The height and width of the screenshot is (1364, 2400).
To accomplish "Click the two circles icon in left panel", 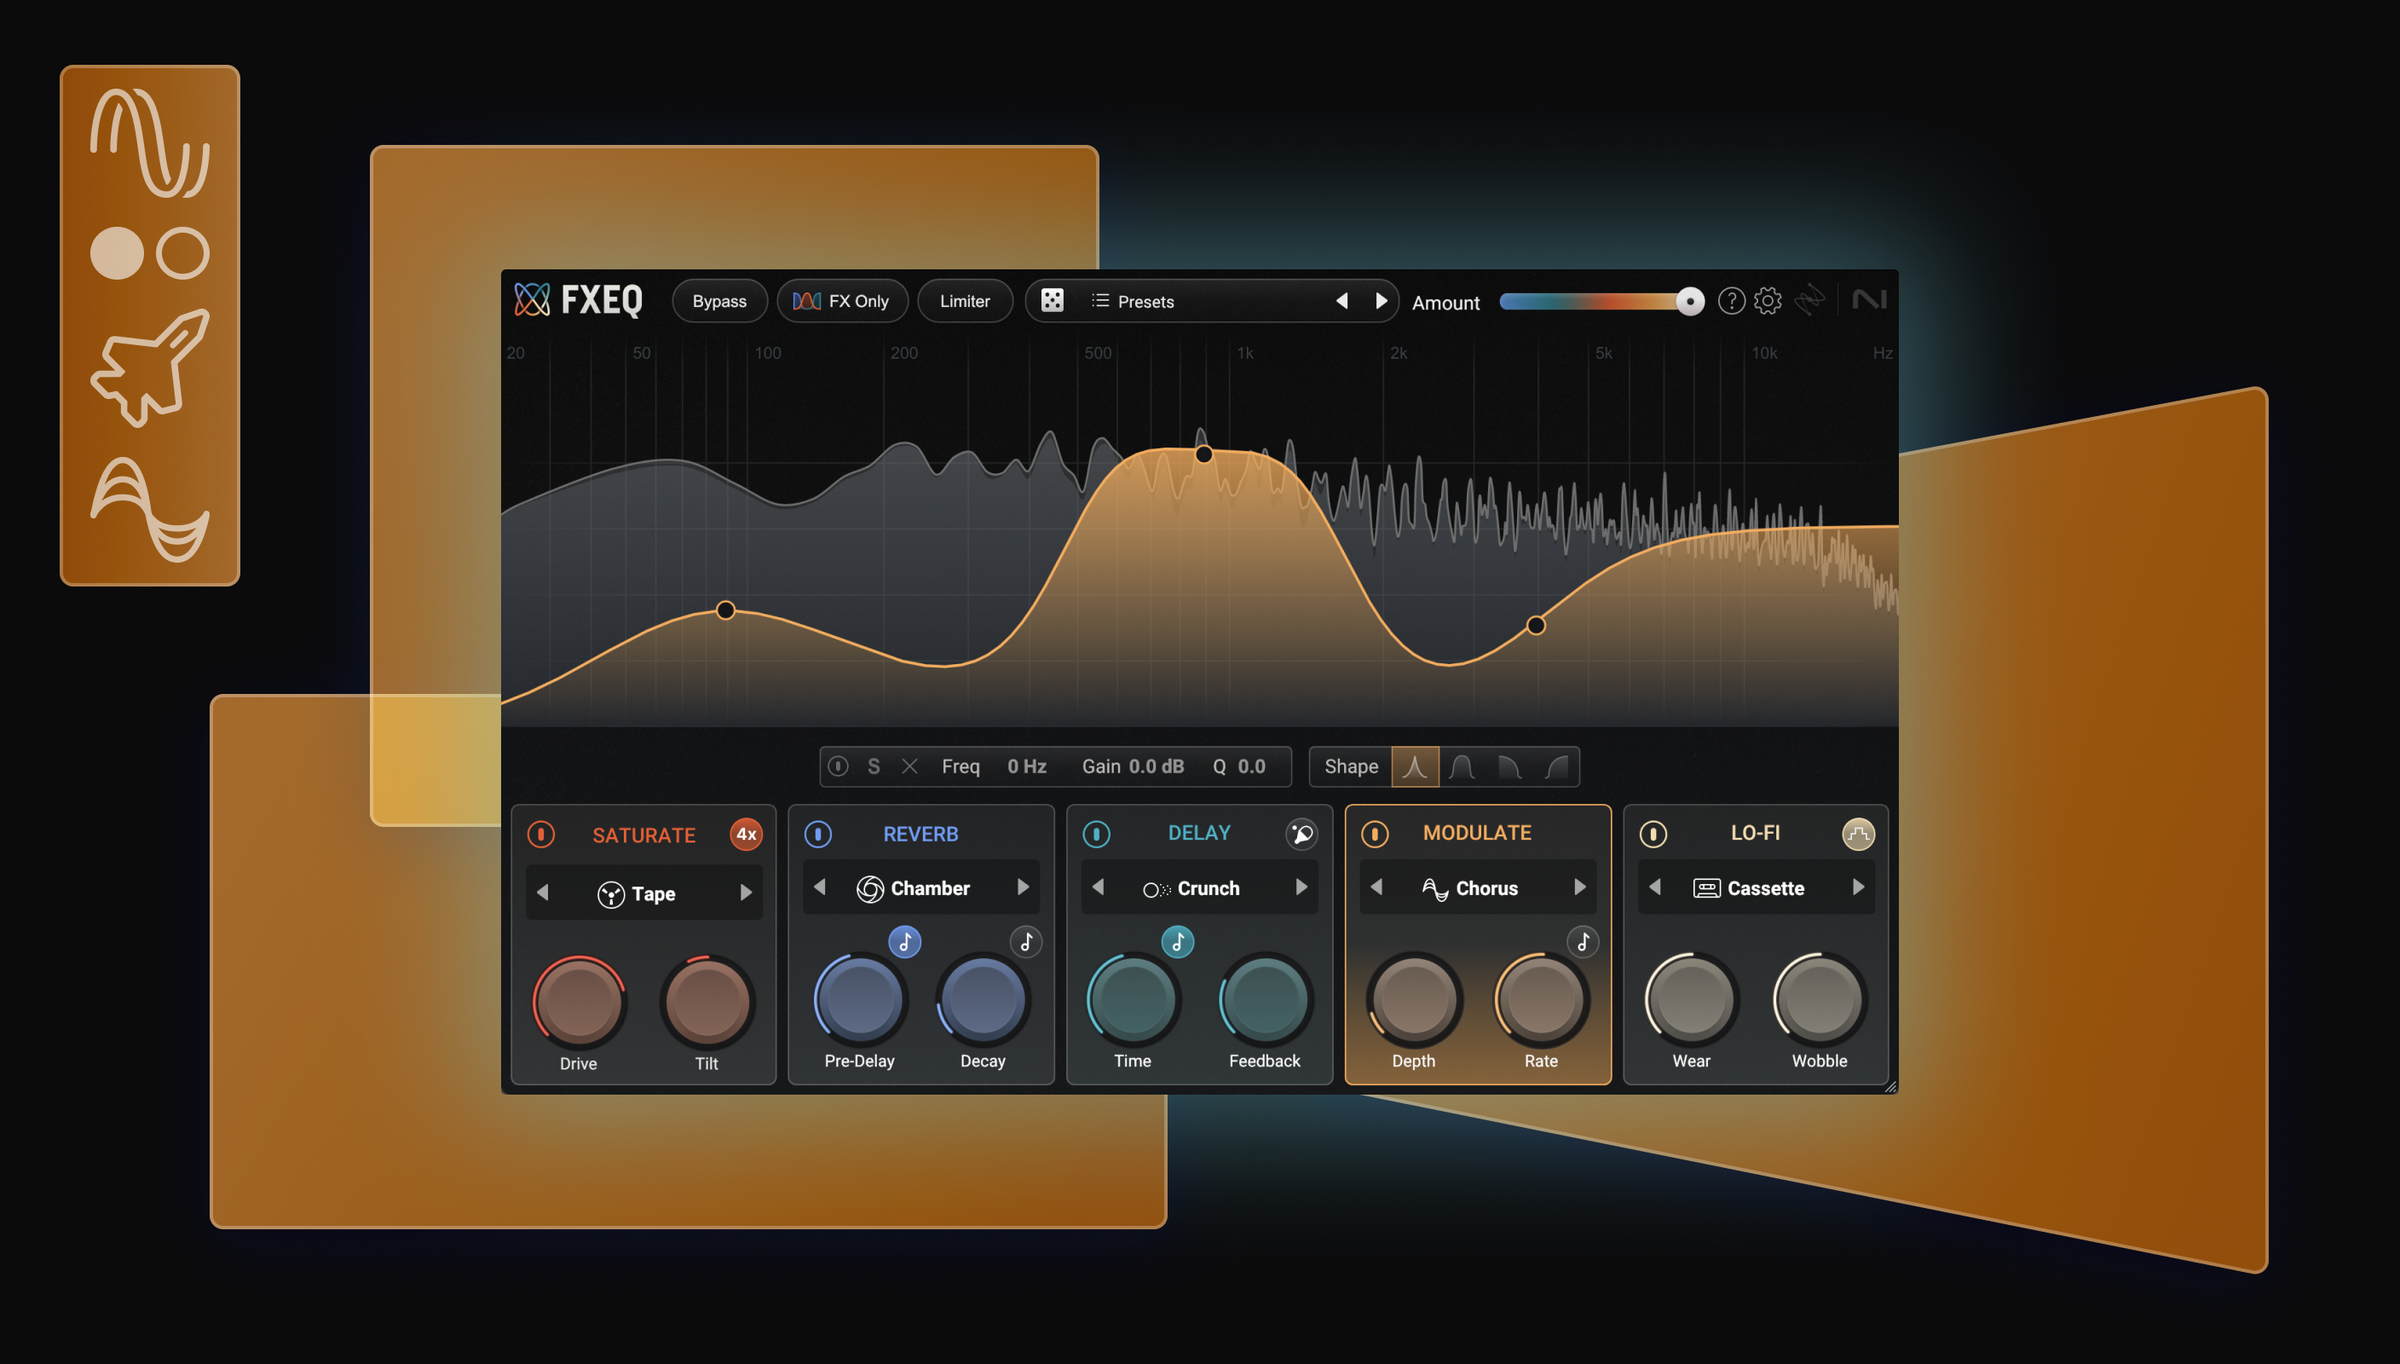I will 150,253.
